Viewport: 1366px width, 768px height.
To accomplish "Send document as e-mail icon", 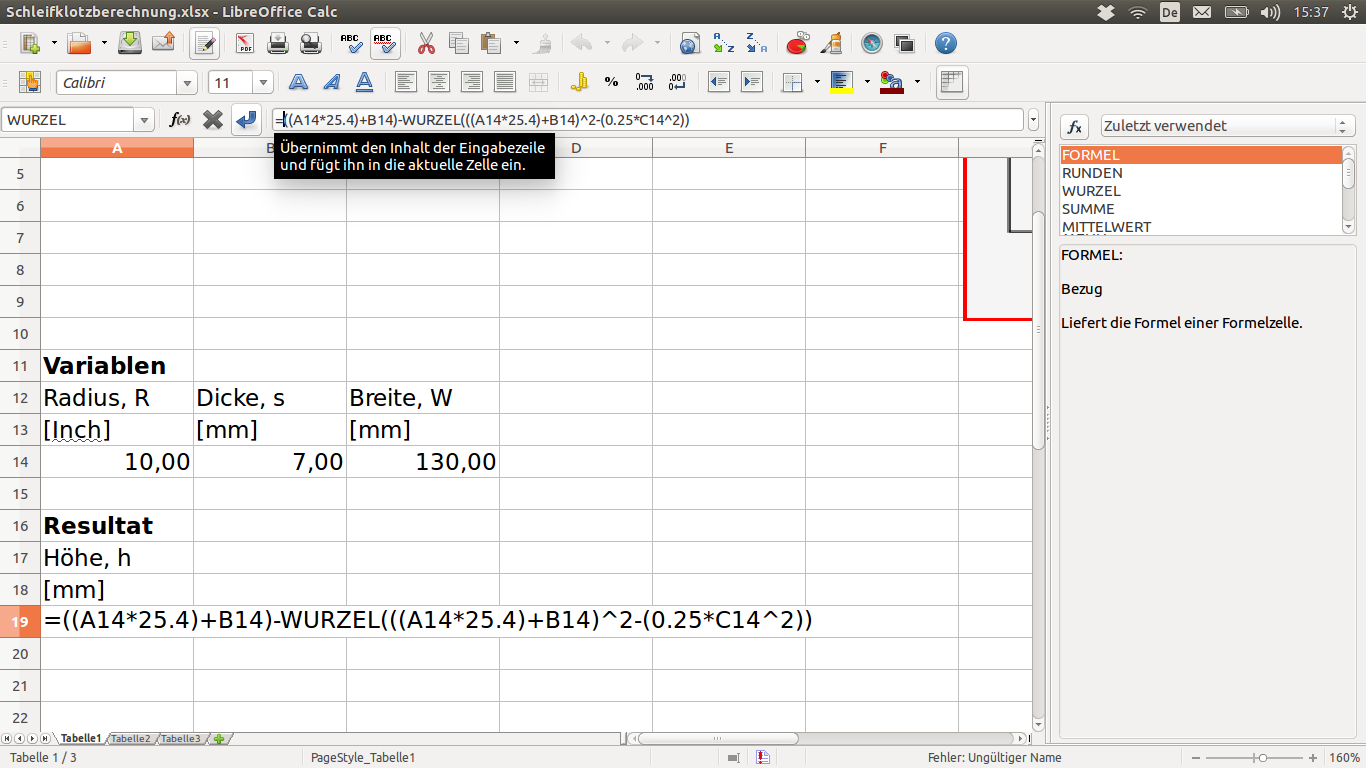I will tap(163, 44).
